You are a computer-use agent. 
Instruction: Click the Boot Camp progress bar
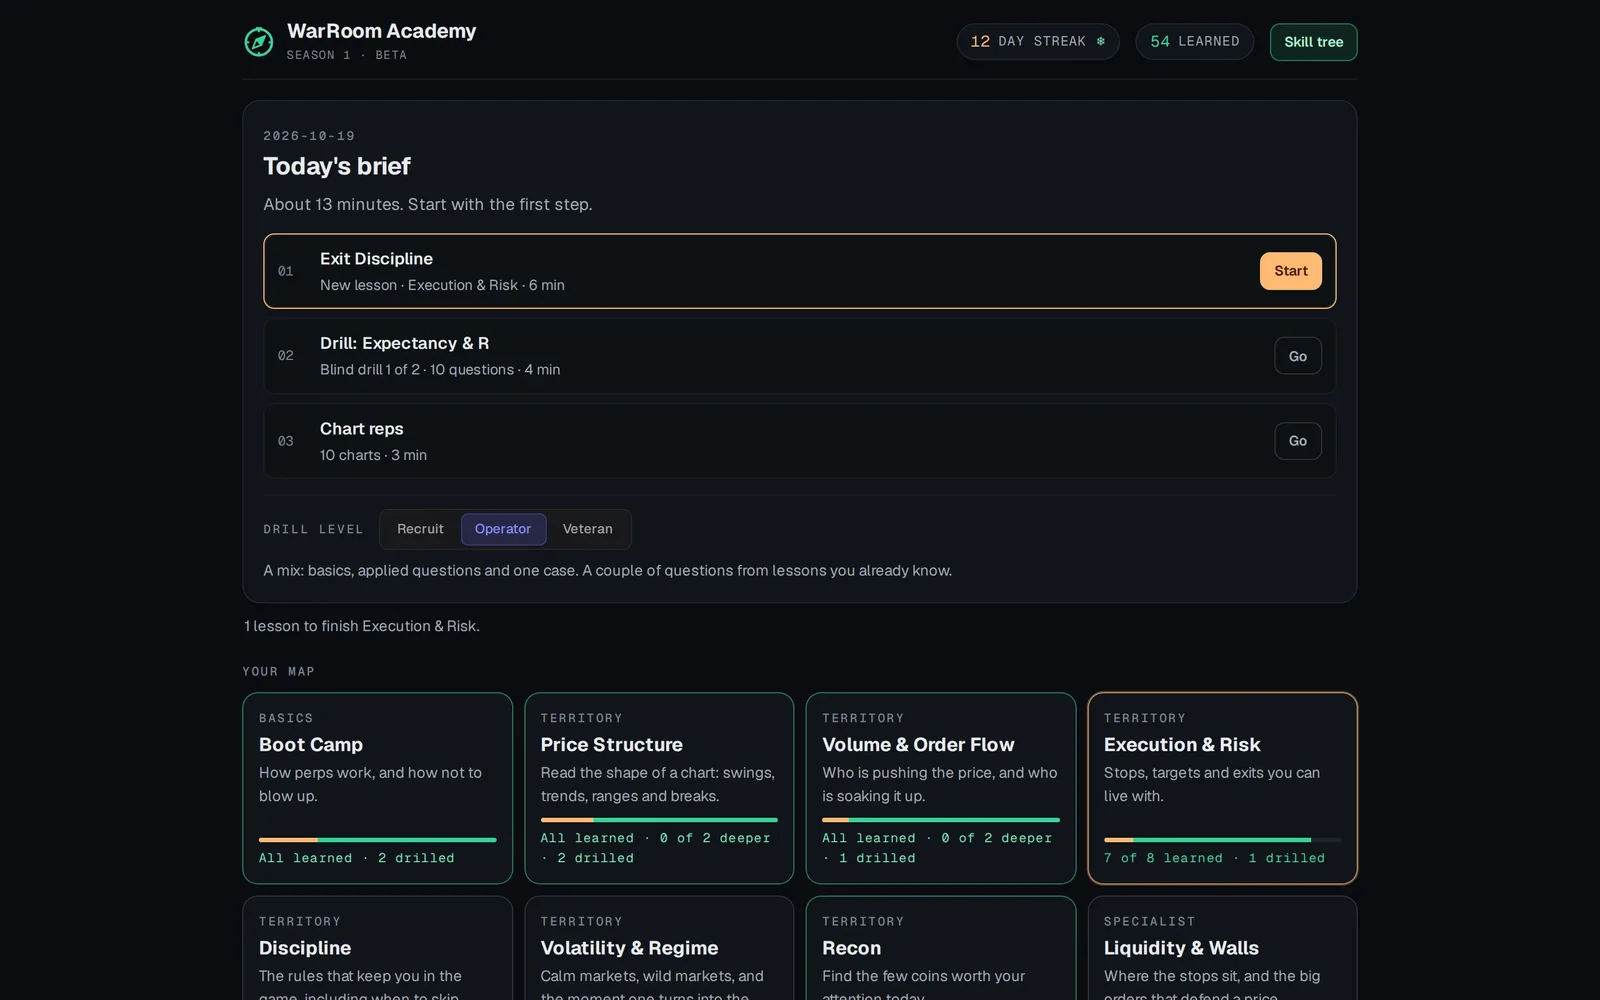coord(377,840)
